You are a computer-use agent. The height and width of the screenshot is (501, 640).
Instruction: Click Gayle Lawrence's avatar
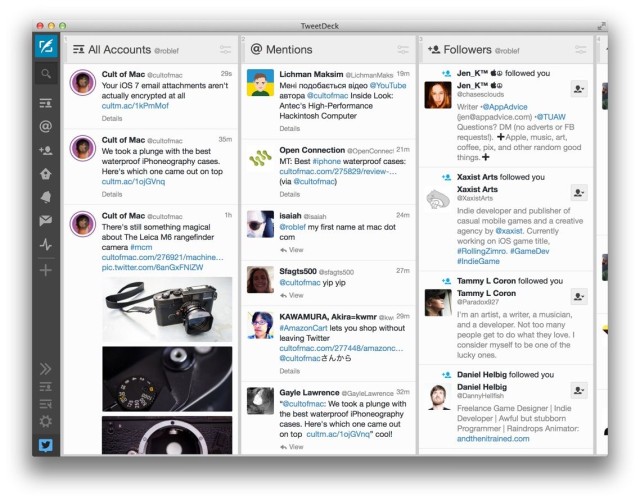(260, 401)
